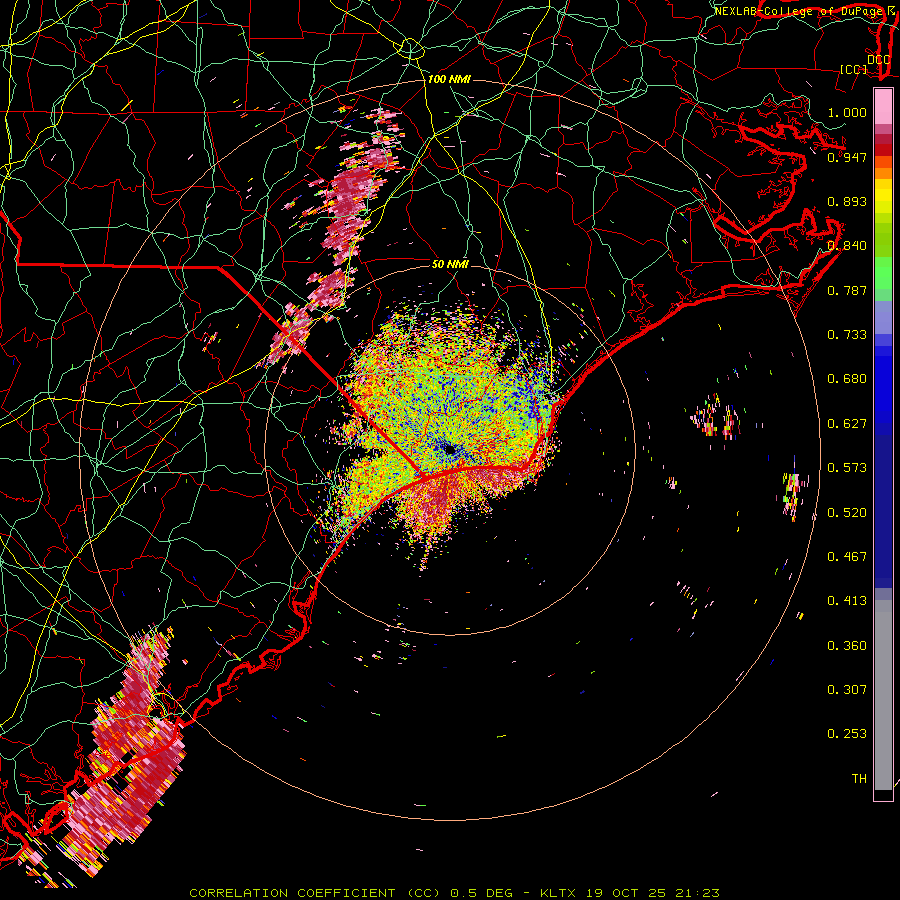Click the [CC] label above the color bar
This screenshot has height=900, width=900.
(854, 70)
